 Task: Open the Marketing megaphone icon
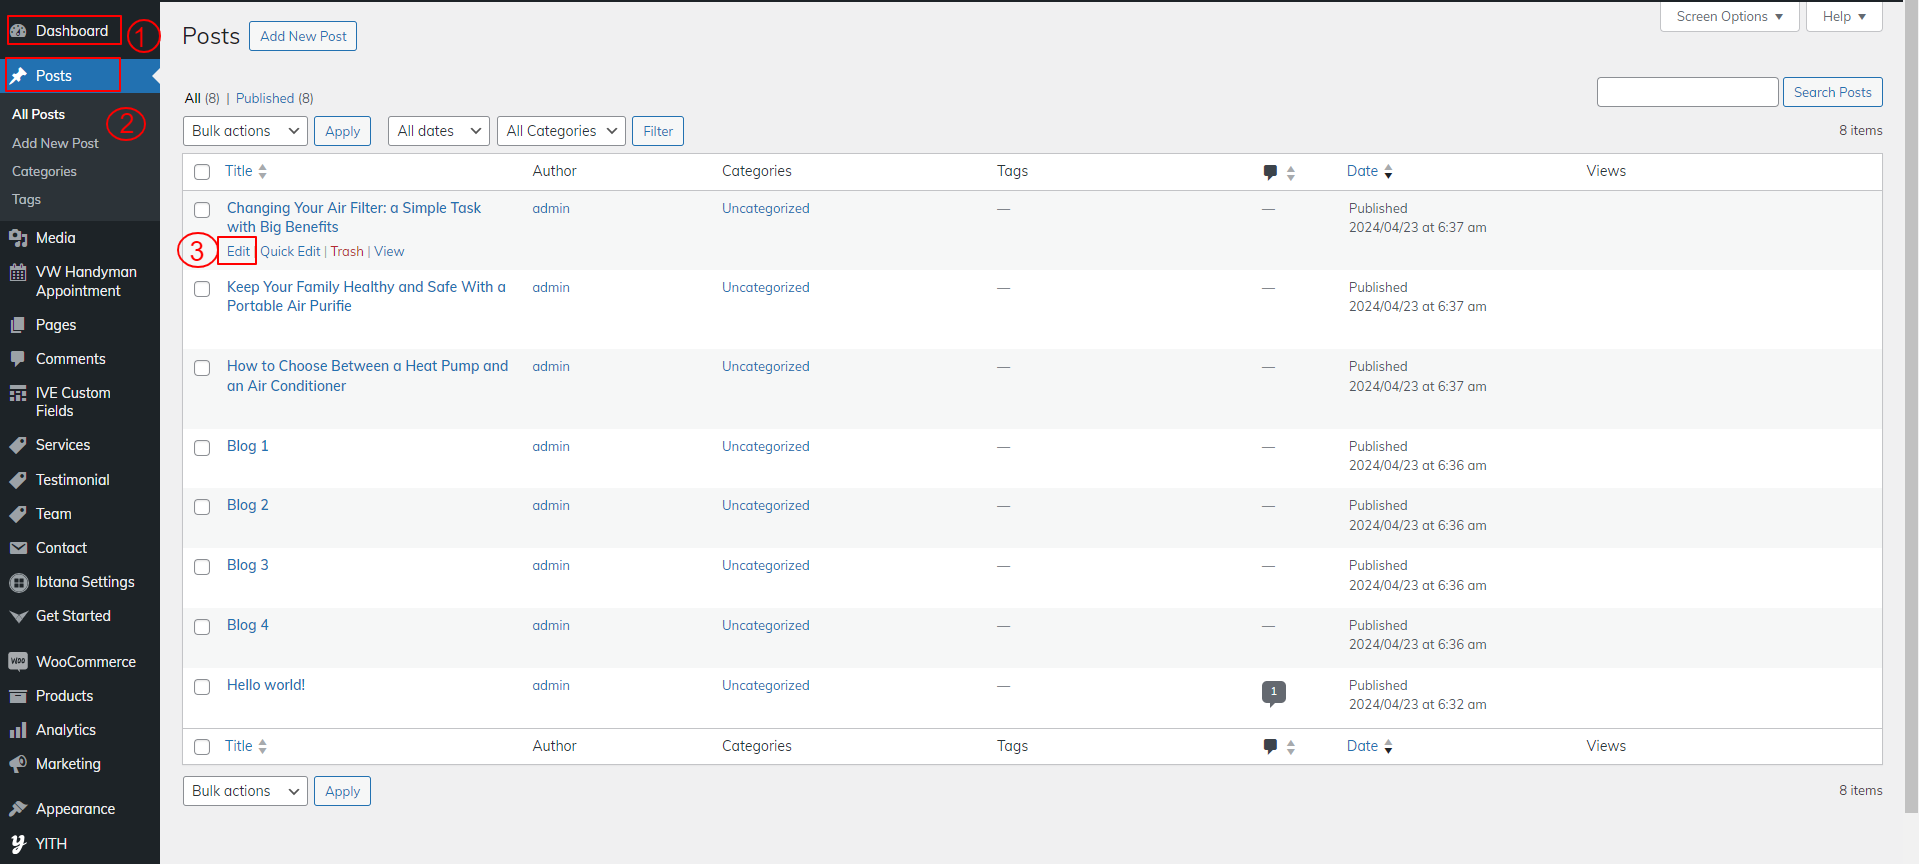pos(18,764)
